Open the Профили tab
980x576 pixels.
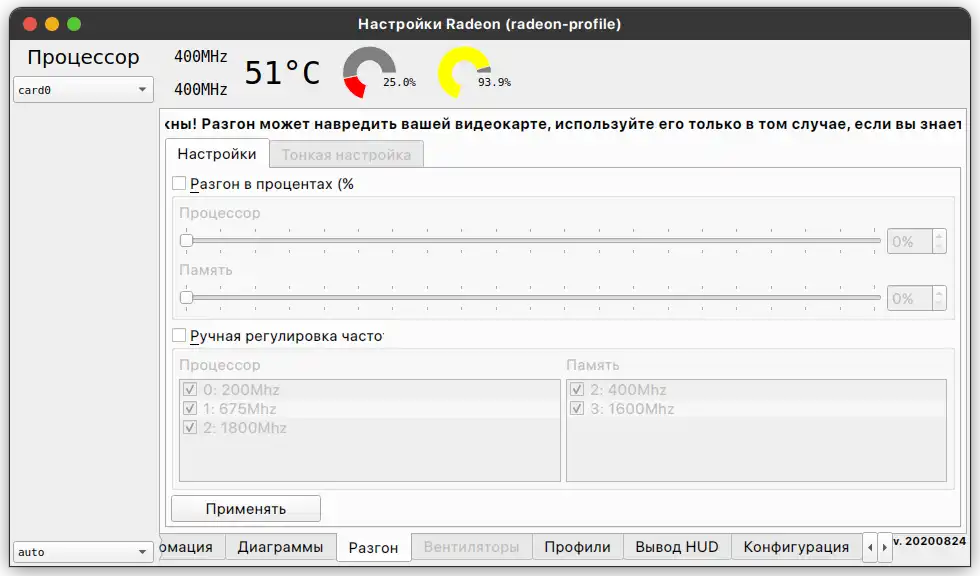coord(577,547)
